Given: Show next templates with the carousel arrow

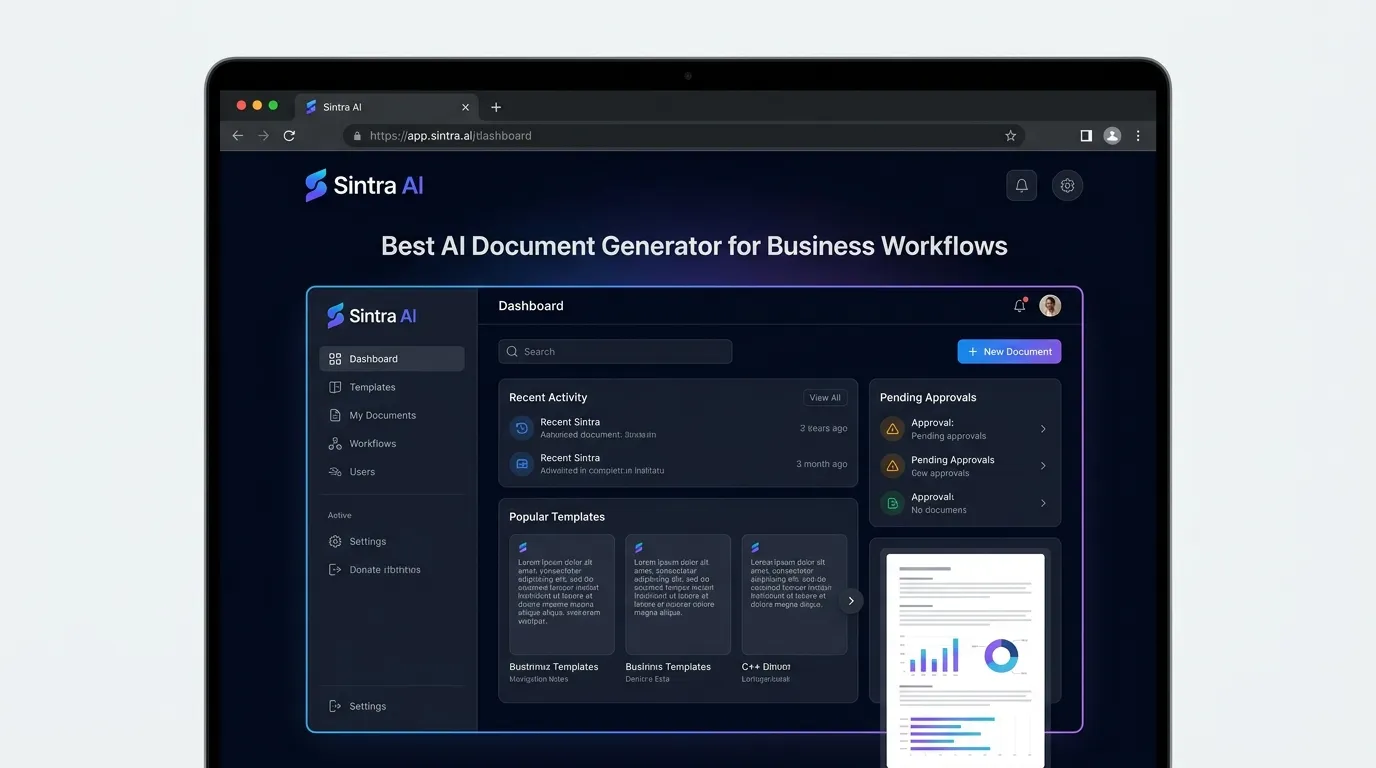Looking at the screenshot, I should (x=851, y=601).
